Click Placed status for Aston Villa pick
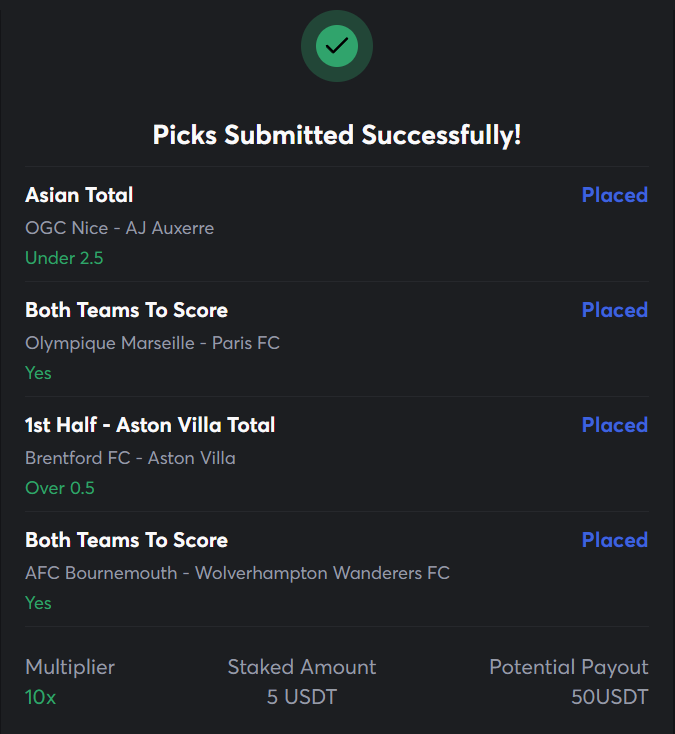The image size is (675, 734). (x=615, y=425)
